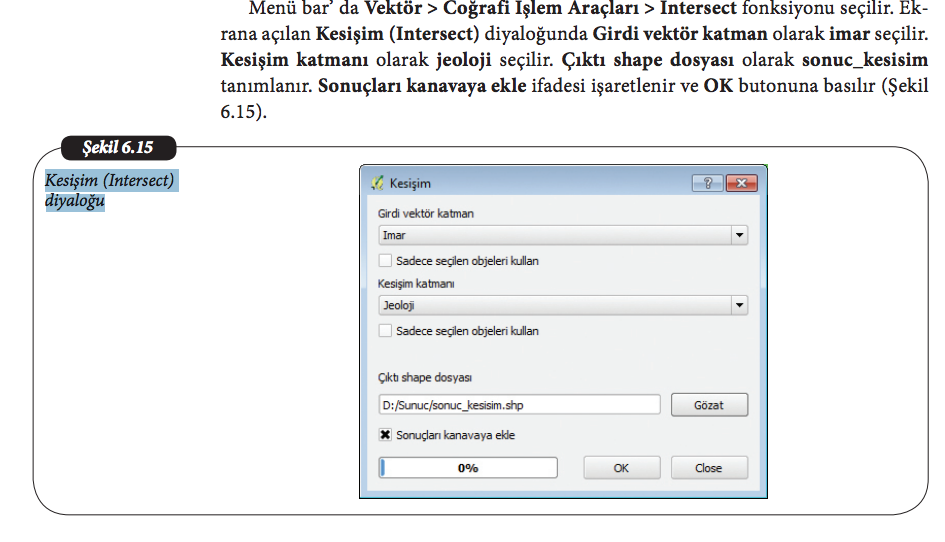Screen dimensions: 945x542
Task: Click the Kesişim katmanı label text
Action: [418, 284]
